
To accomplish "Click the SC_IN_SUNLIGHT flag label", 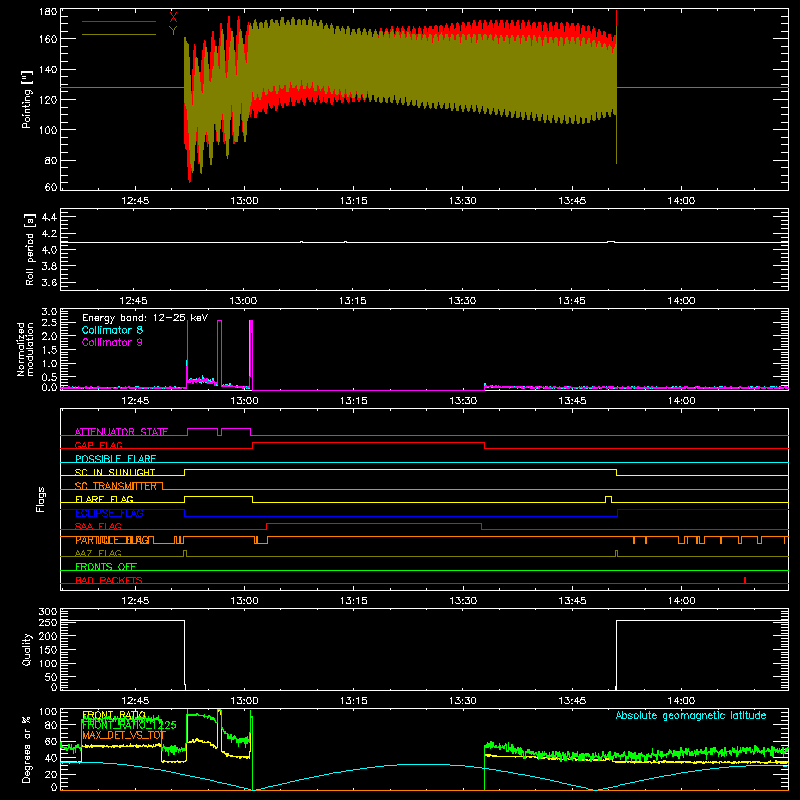I will point(115,472).
